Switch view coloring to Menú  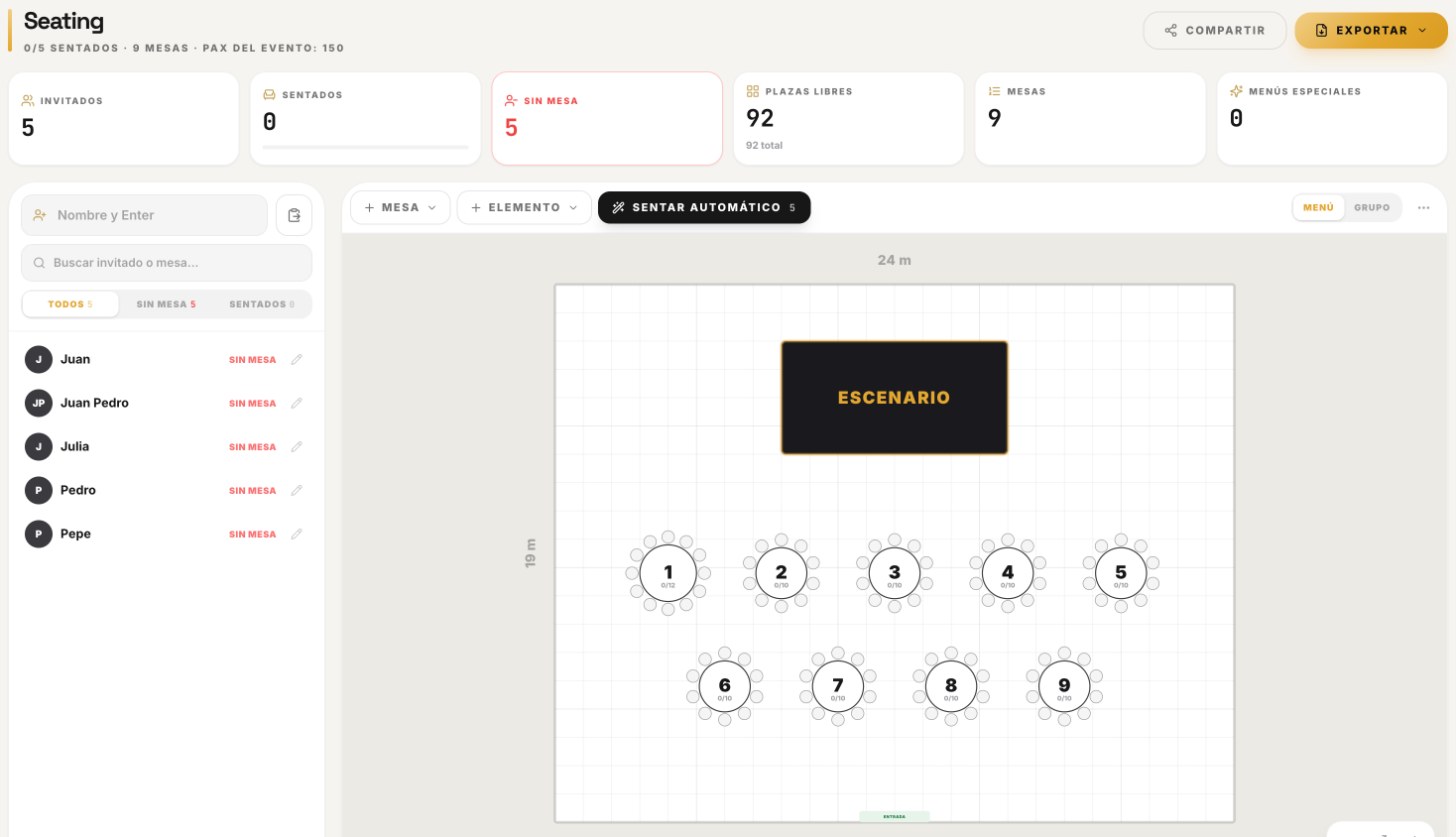(x=1318, y=208)
